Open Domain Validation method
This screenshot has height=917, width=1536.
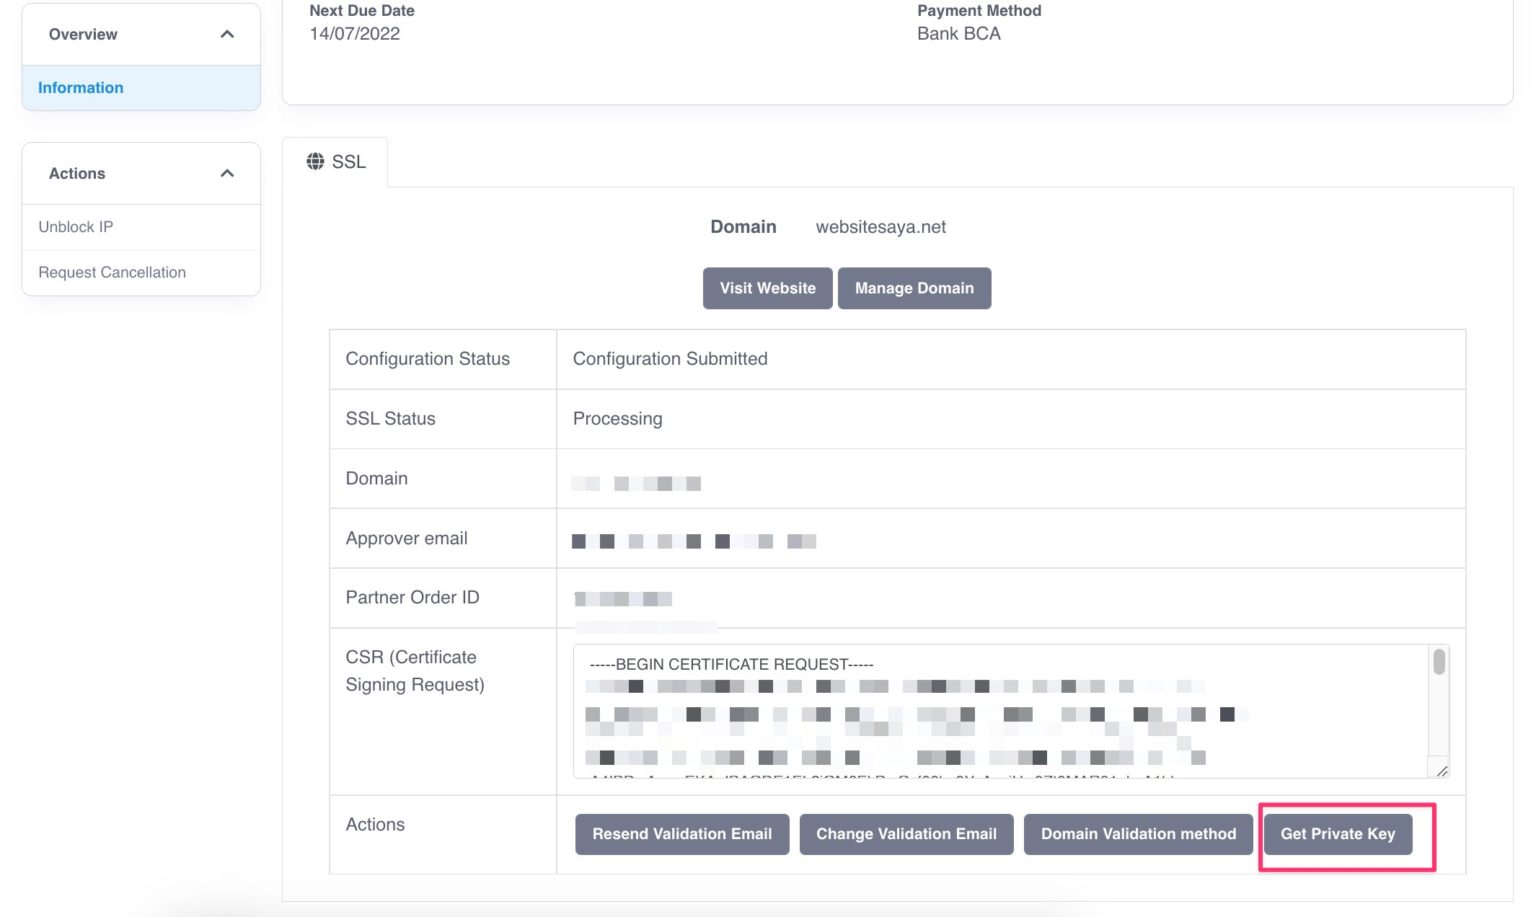(x=1137, y=834)
